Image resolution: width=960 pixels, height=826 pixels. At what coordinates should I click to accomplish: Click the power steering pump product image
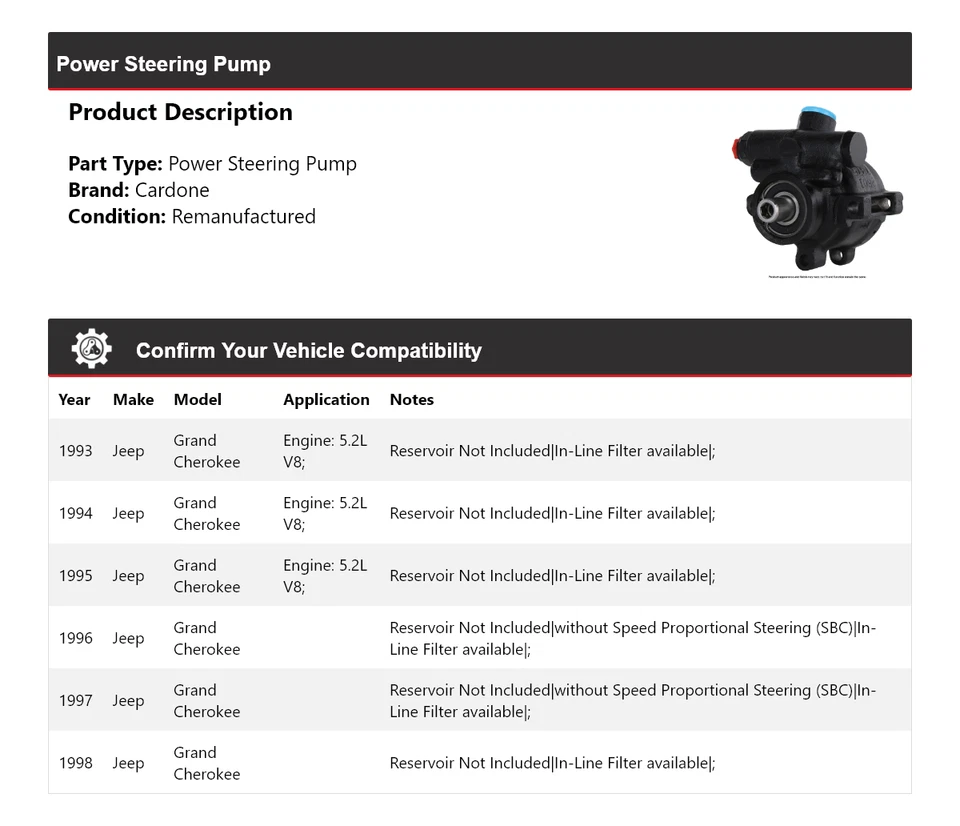click(x=816, y=191)
